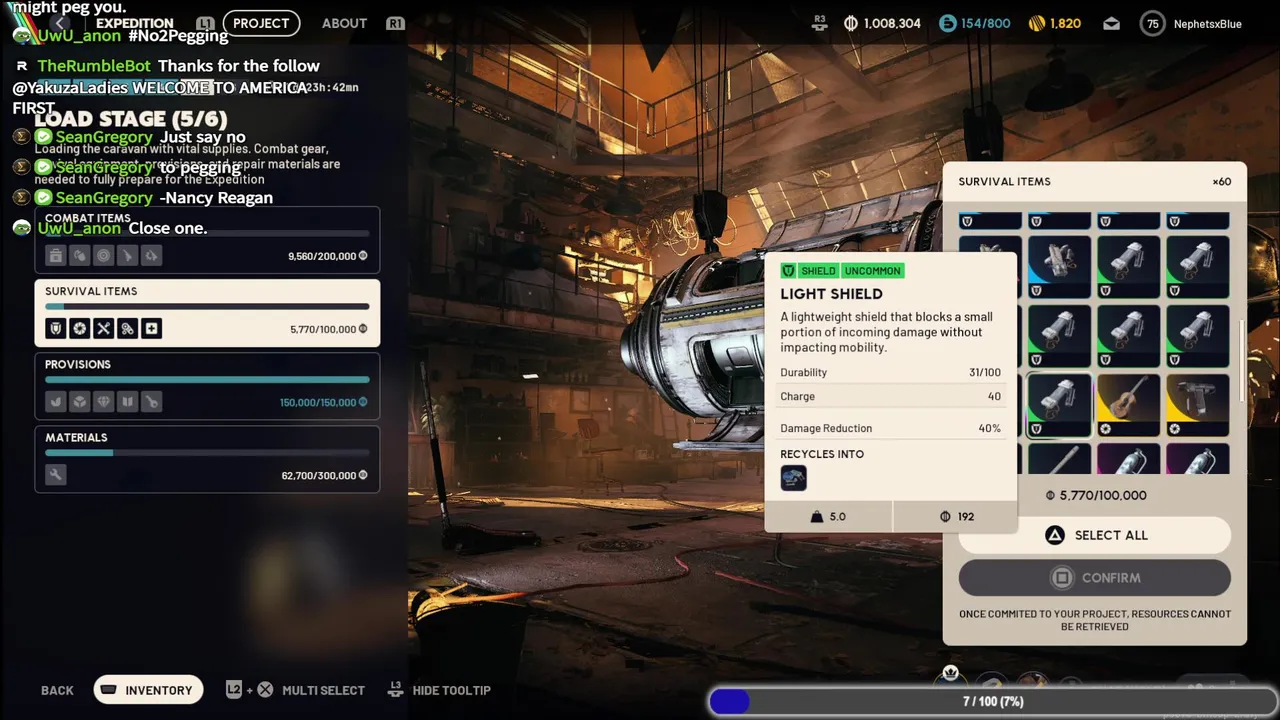The image size is (1280, 720).
Task: Click the survival items grid scrollbar
Action: (x=1243, y=361)
